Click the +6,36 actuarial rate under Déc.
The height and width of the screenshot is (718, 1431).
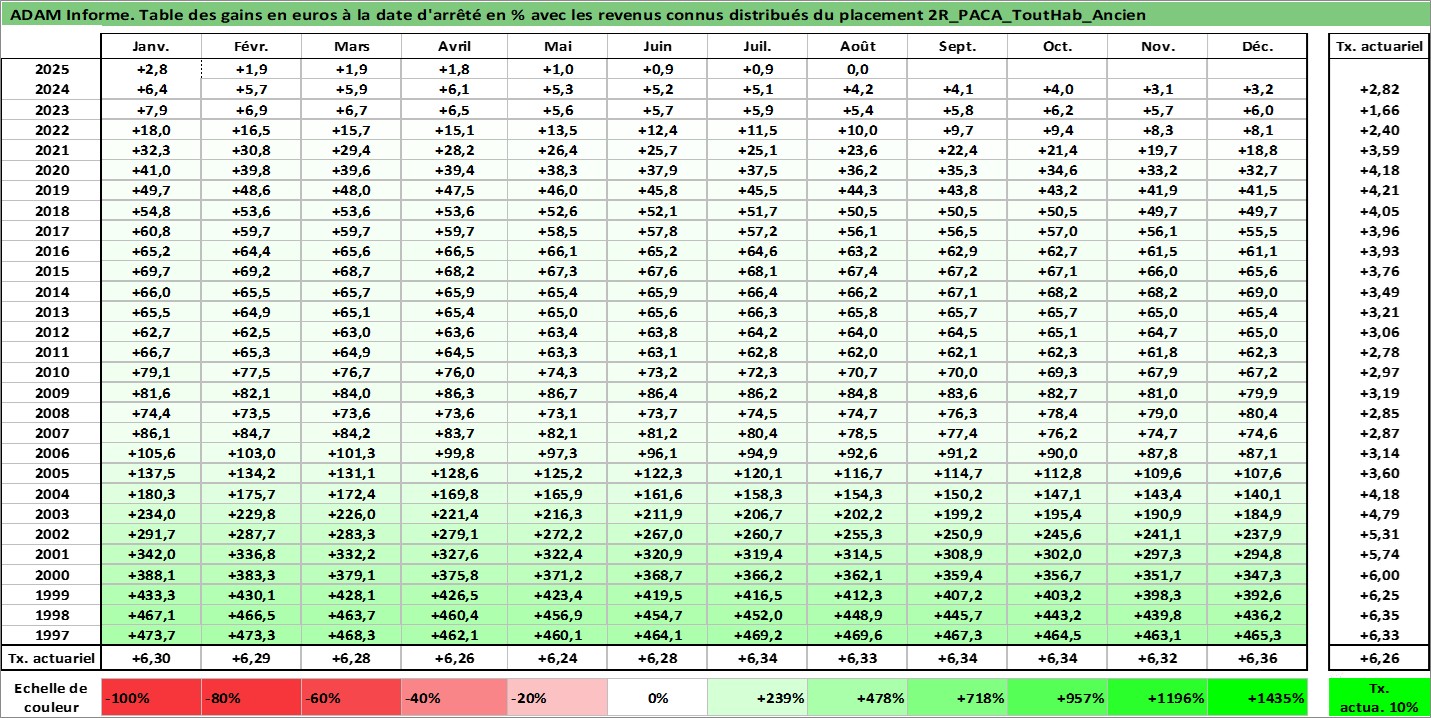(1257, 658)
